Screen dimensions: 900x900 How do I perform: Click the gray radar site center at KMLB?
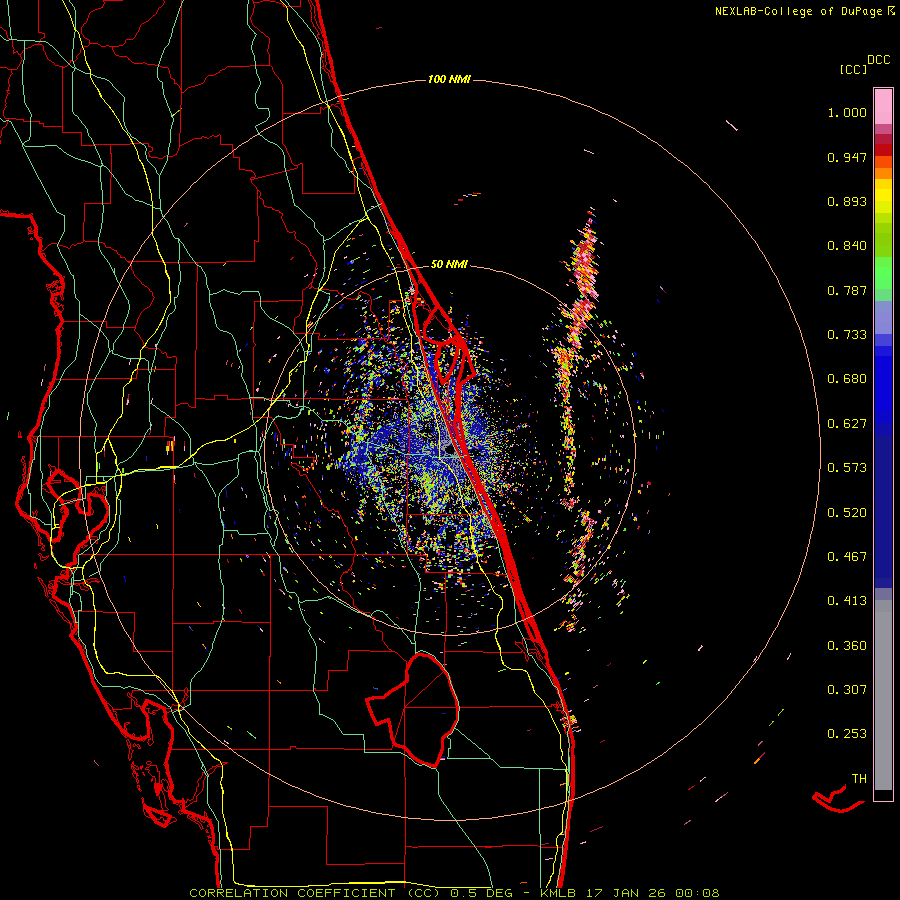(449, 448)
